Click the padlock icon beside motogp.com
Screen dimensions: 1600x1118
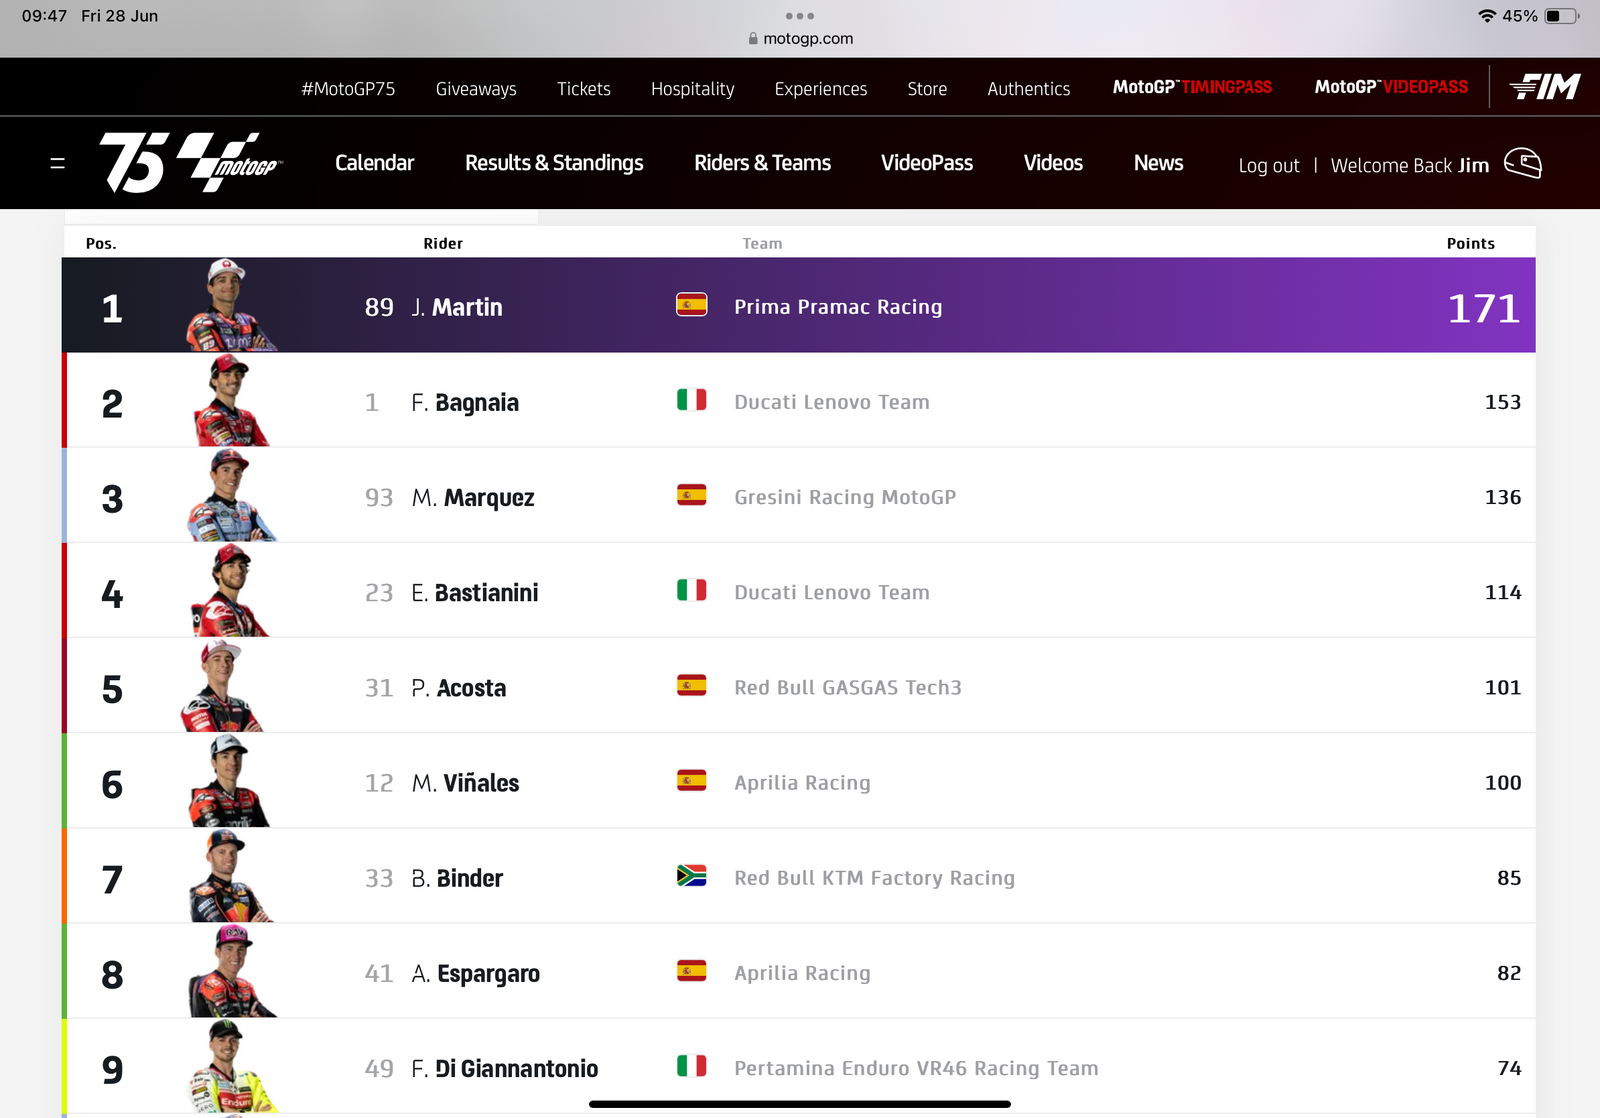(x=753, y=38)
